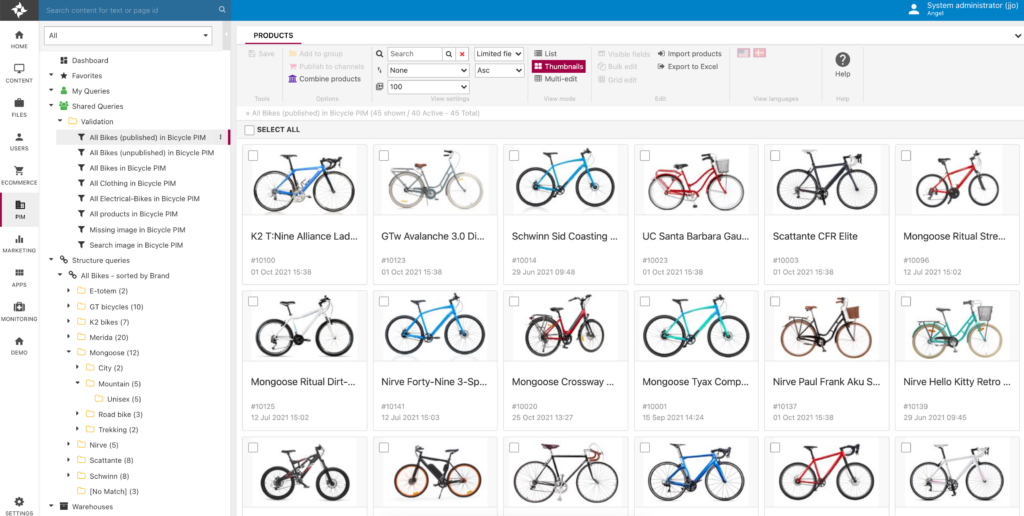This screenshot has height=516, width=1024.
Task: Switch to Multi-edit view mode
Action: coord(555,78)
